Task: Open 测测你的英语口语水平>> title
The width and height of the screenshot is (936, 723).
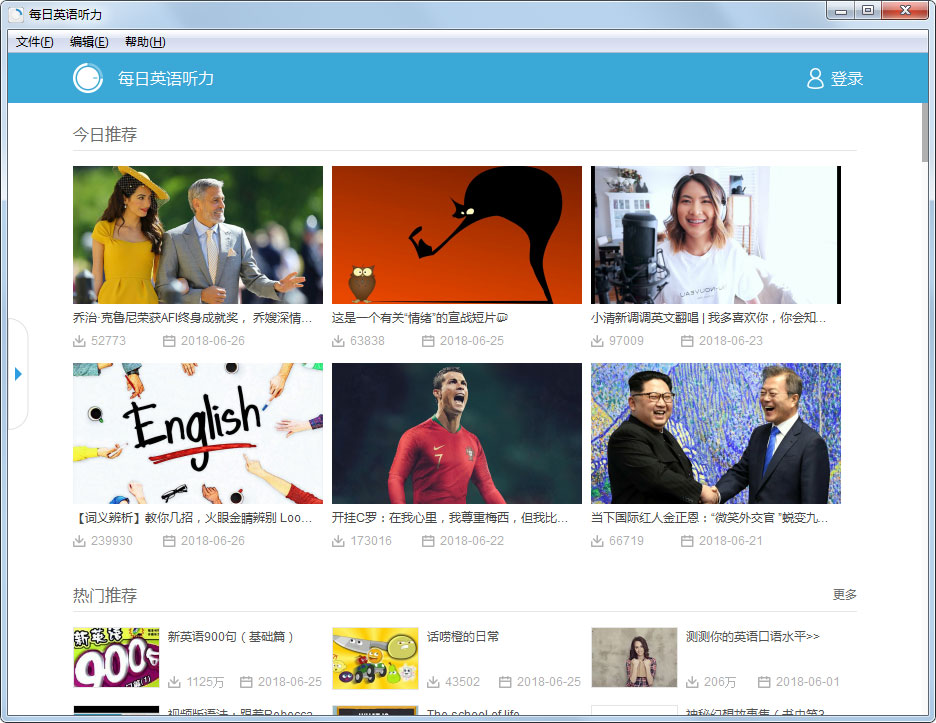Action: pos(753,637)
